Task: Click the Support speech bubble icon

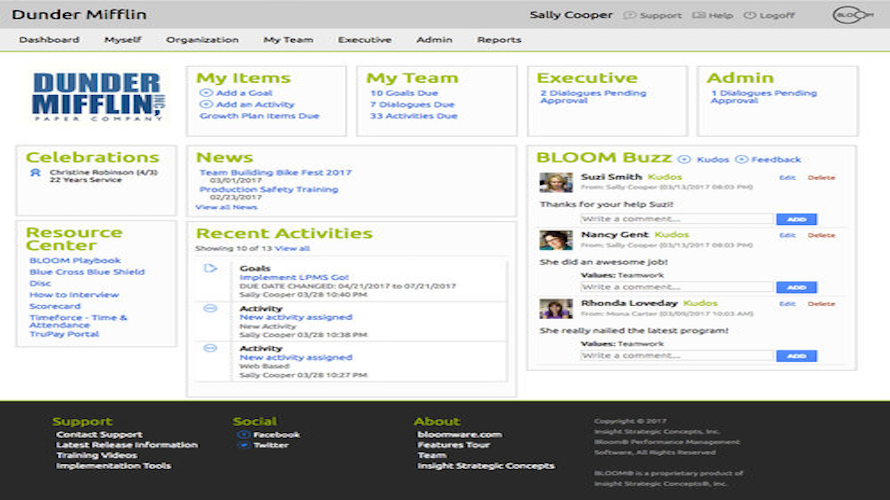Action: tap(629, 15)
